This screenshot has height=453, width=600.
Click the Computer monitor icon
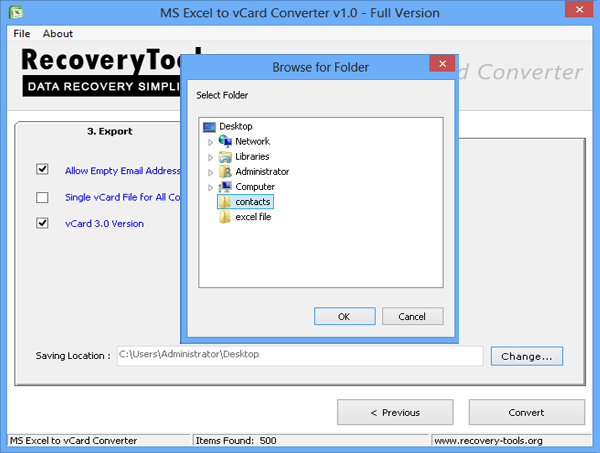coord(225,187)
